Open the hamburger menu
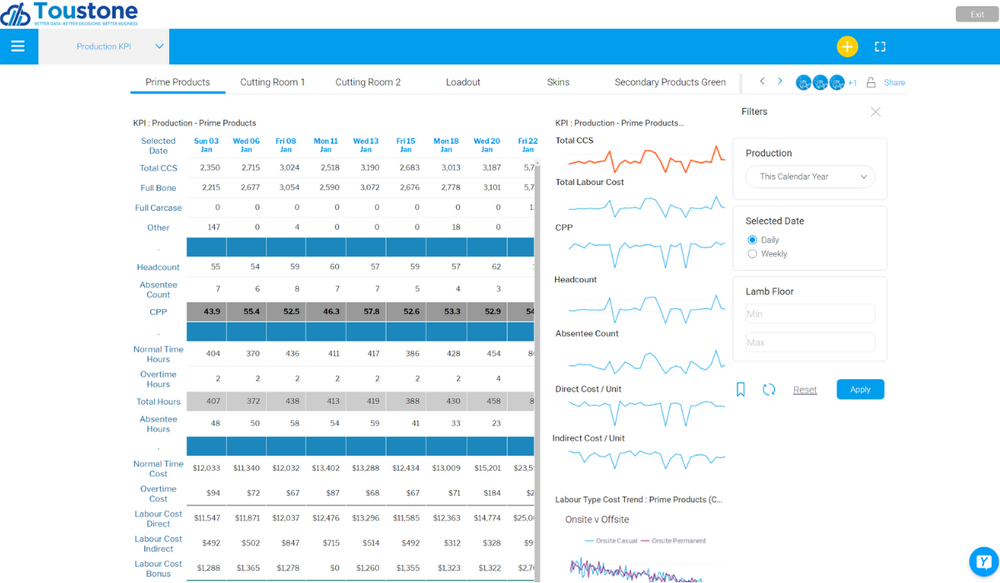The height and width of the screenshot is (583, 1000). (x=18, y=46)
